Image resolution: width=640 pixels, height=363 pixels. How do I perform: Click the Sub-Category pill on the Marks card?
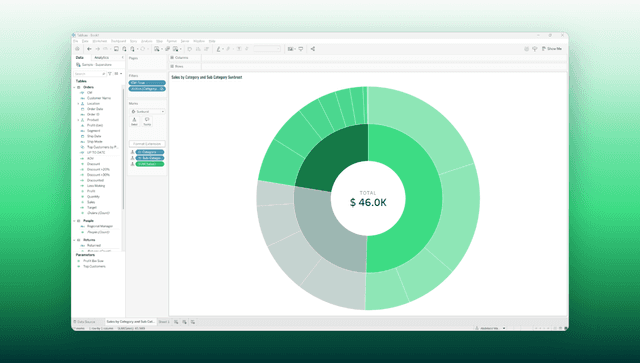point(150,158)
